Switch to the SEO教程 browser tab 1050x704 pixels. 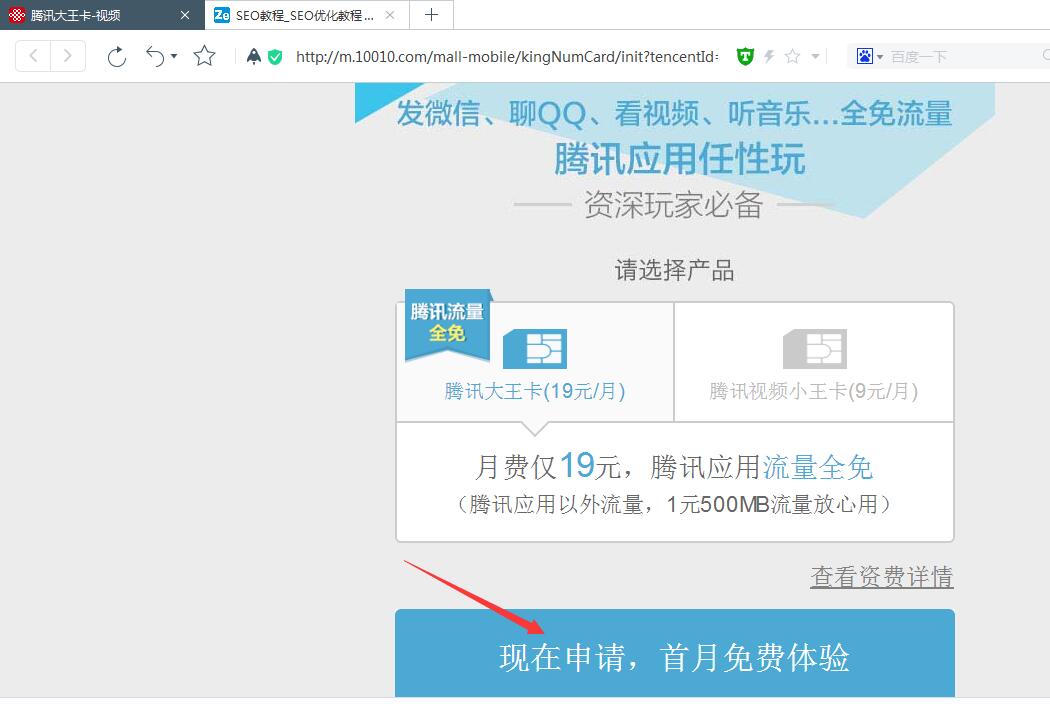pos(300,15)
